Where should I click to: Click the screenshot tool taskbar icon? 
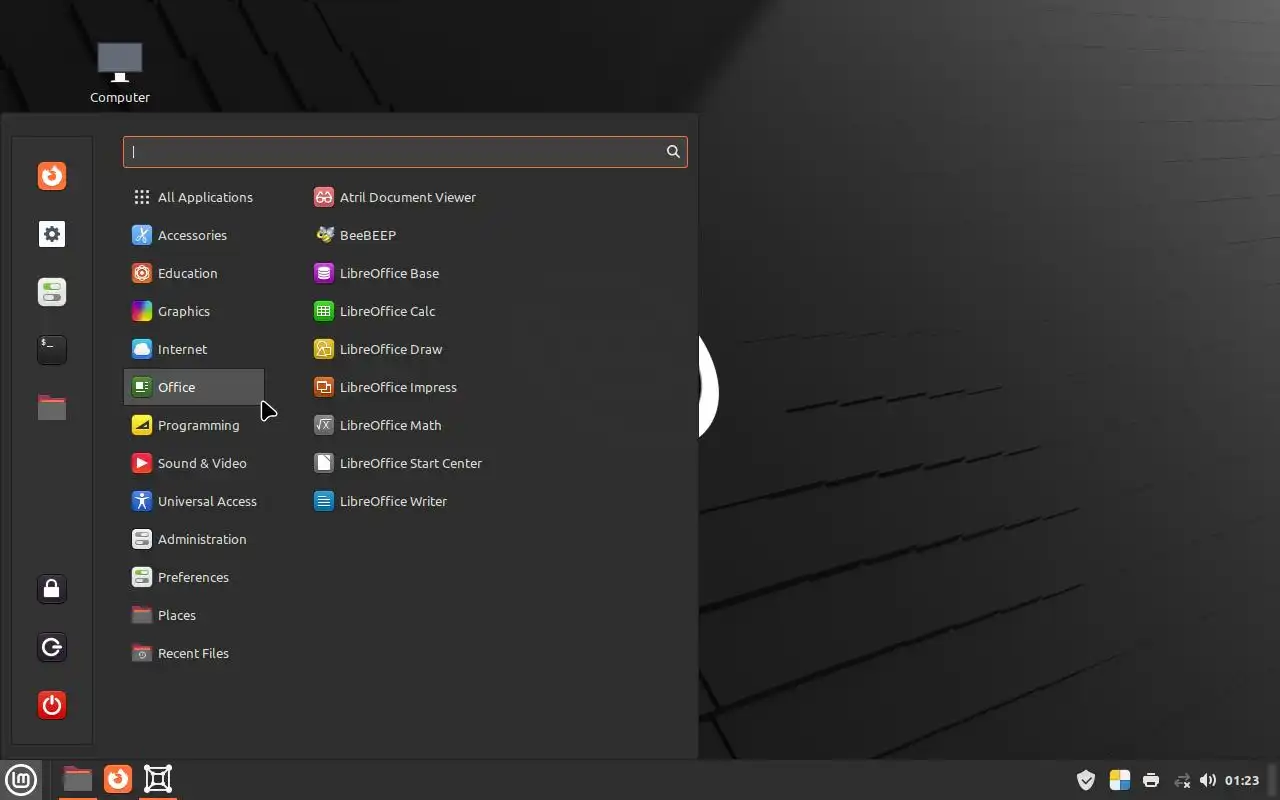coord(158,779)
